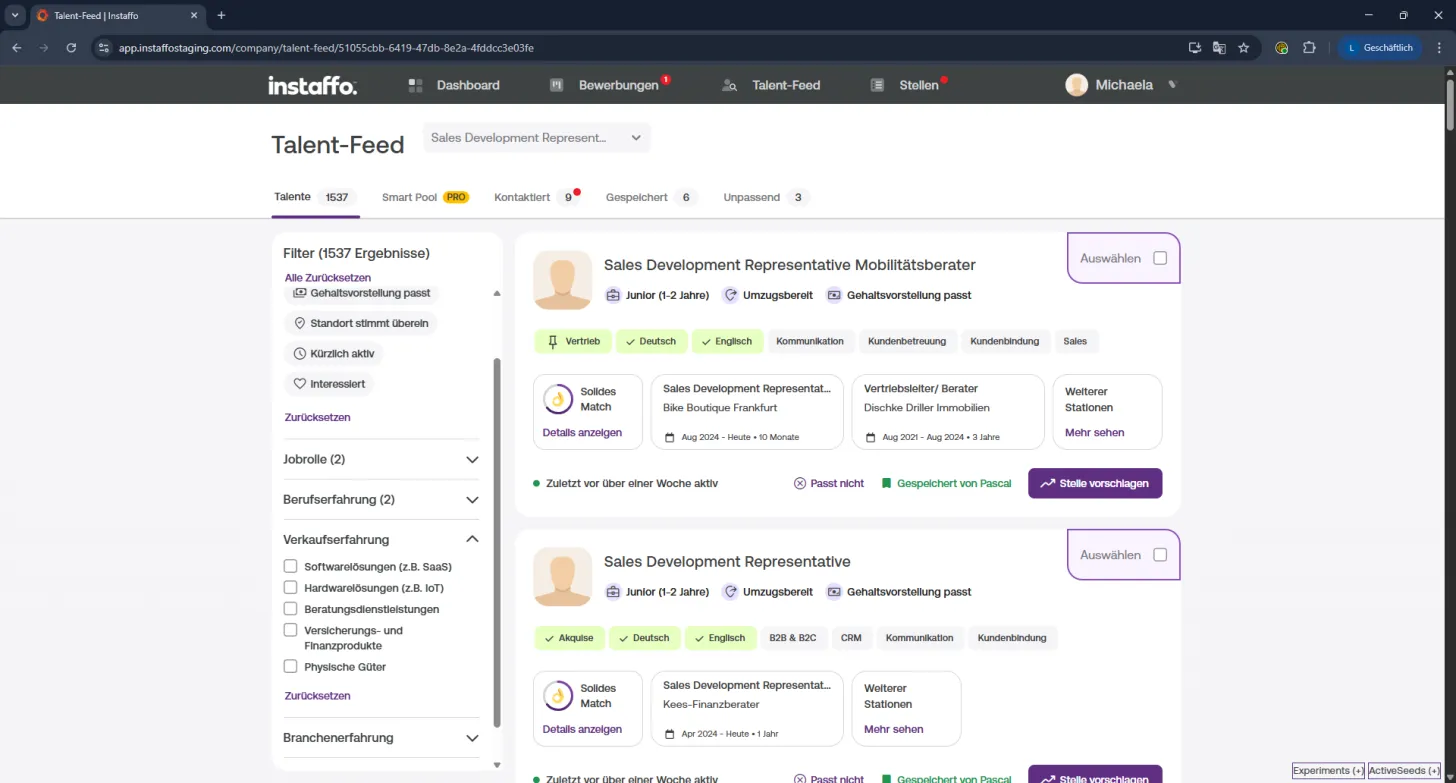1456x783 pixels.
Task: Go back using the browser back arrow
Action: (16, 47)
